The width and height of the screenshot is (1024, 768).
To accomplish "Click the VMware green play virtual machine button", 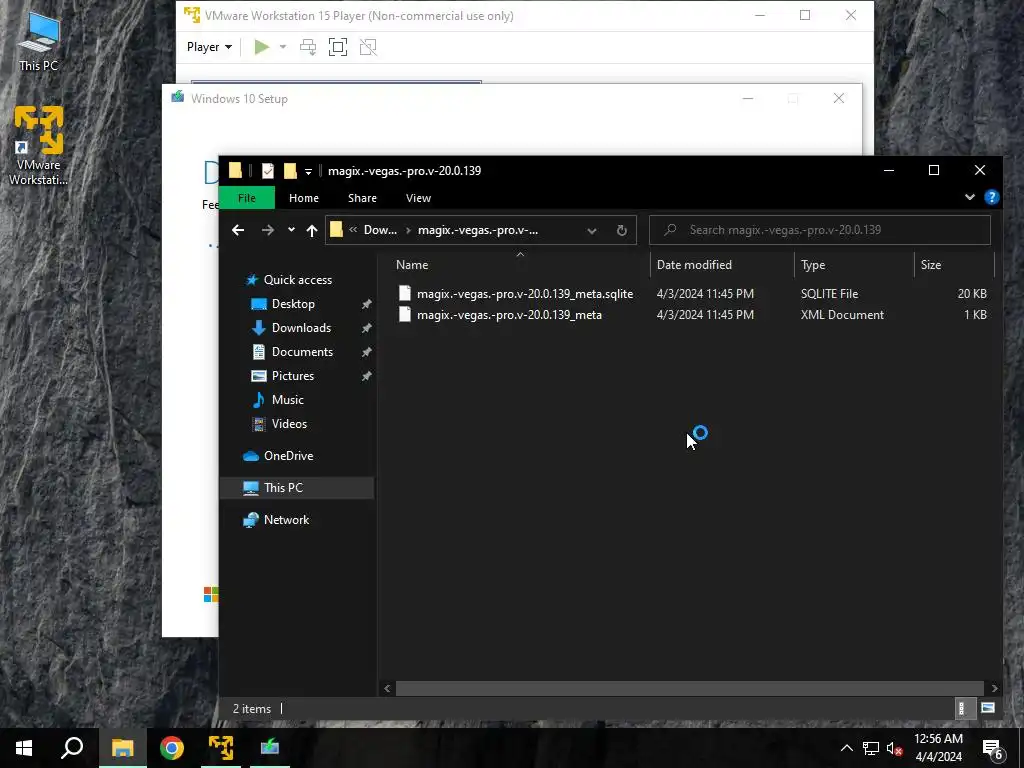I will coord(262,47).
